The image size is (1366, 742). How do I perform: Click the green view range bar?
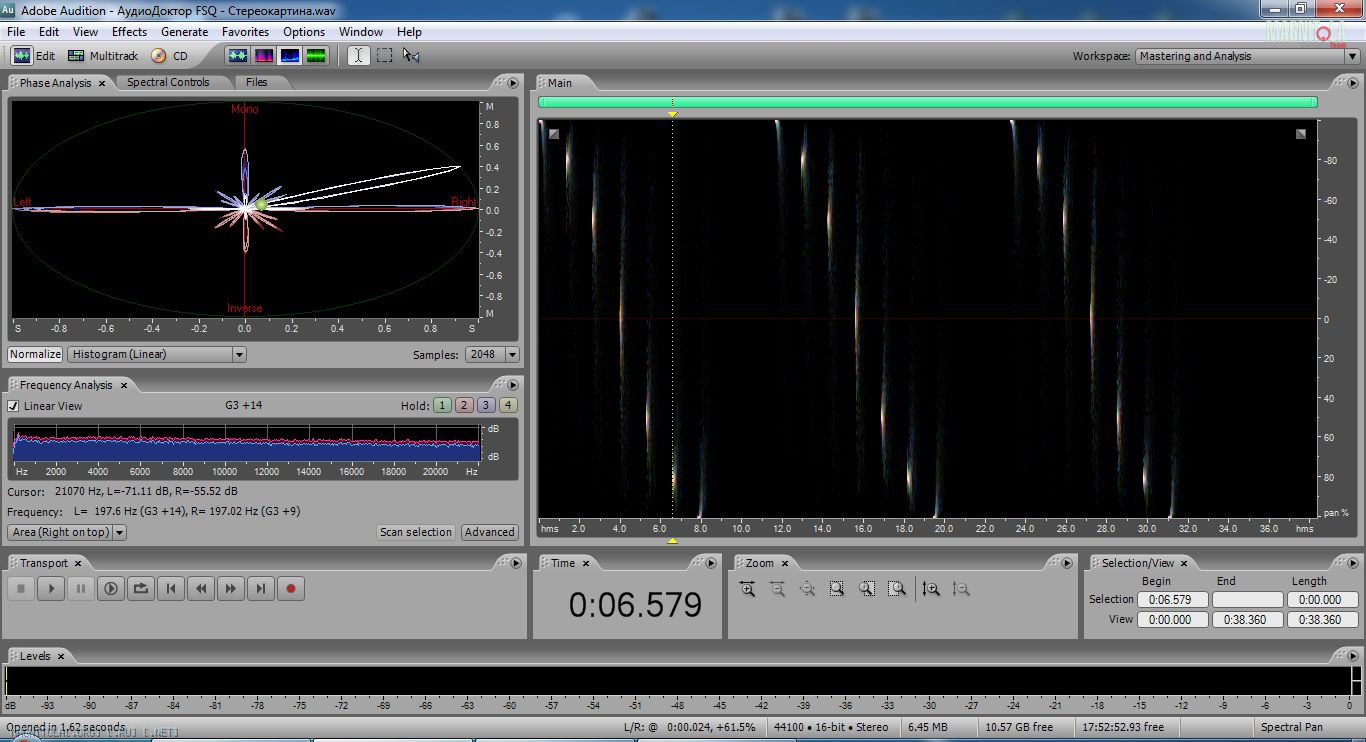[927, 102]
